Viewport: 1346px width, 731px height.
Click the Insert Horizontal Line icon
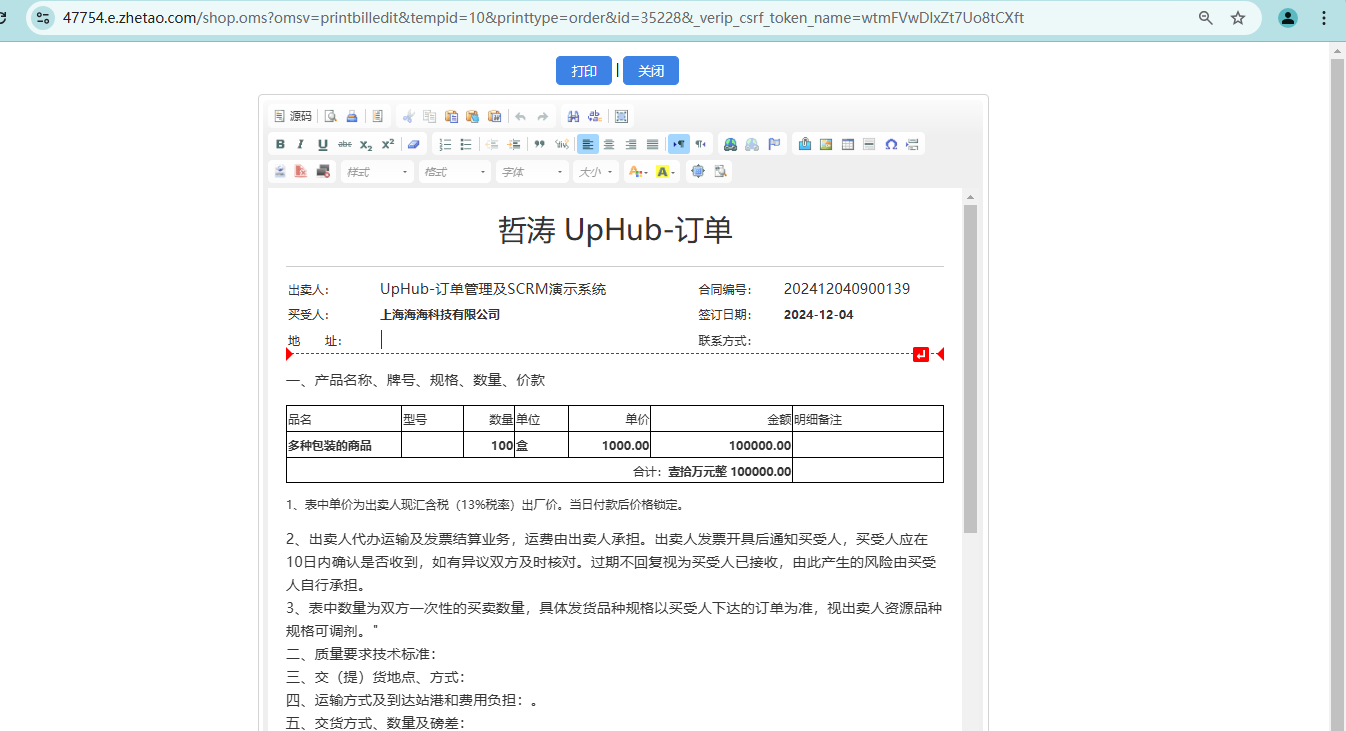869,144
